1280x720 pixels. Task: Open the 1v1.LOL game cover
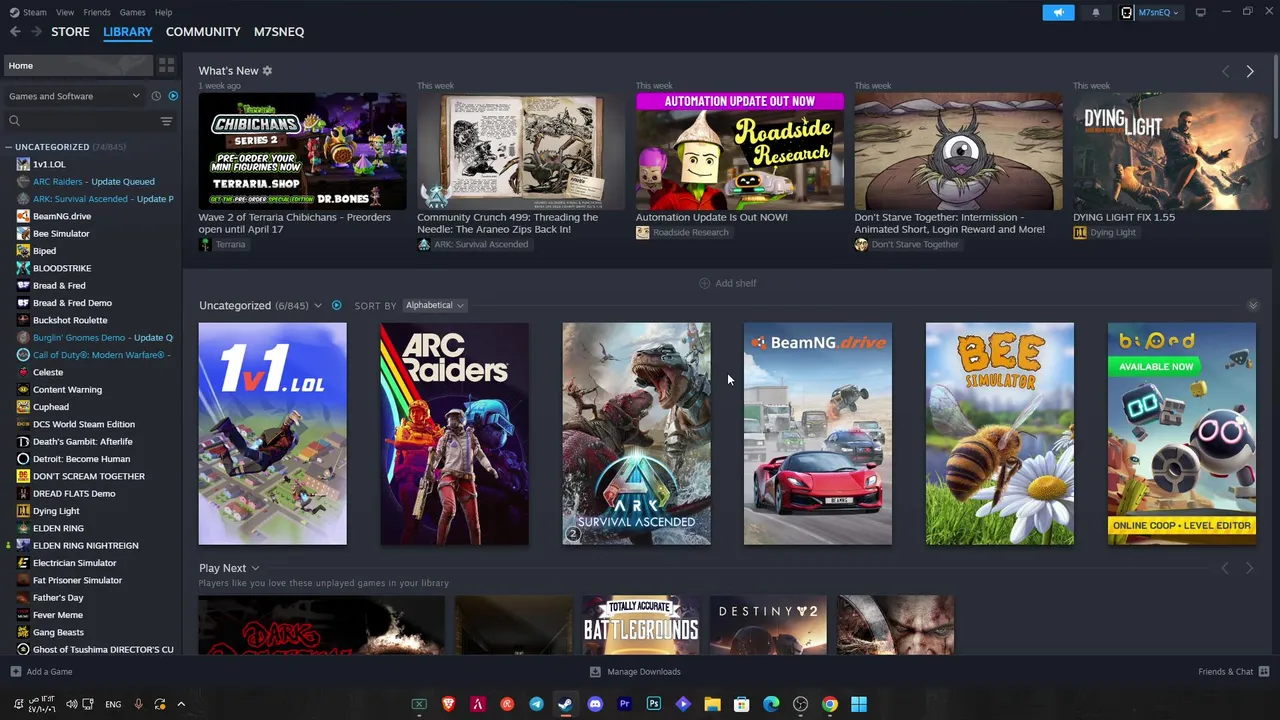coord(272,433)
